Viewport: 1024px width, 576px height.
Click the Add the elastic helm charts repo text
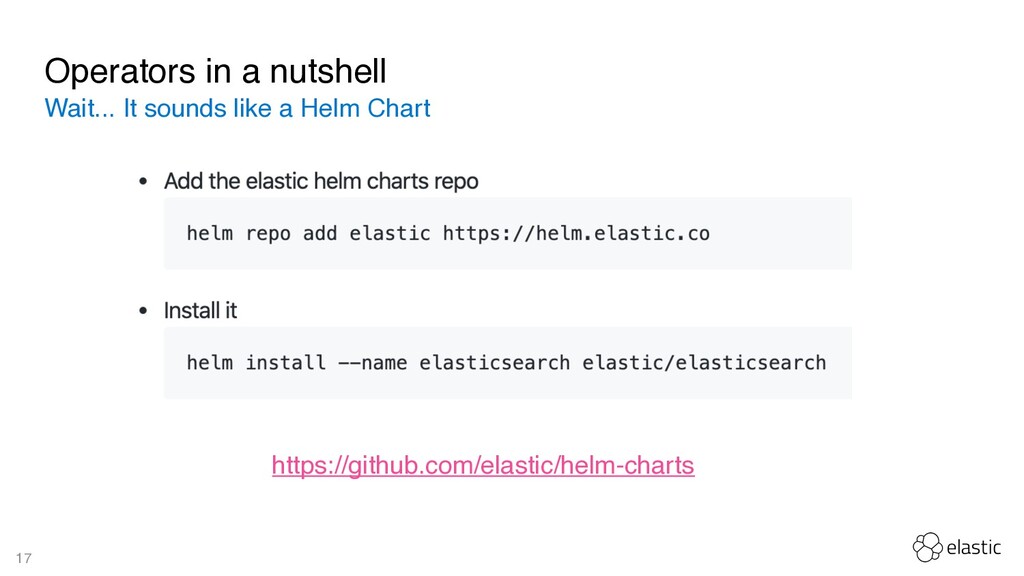[x=321, y=181]
